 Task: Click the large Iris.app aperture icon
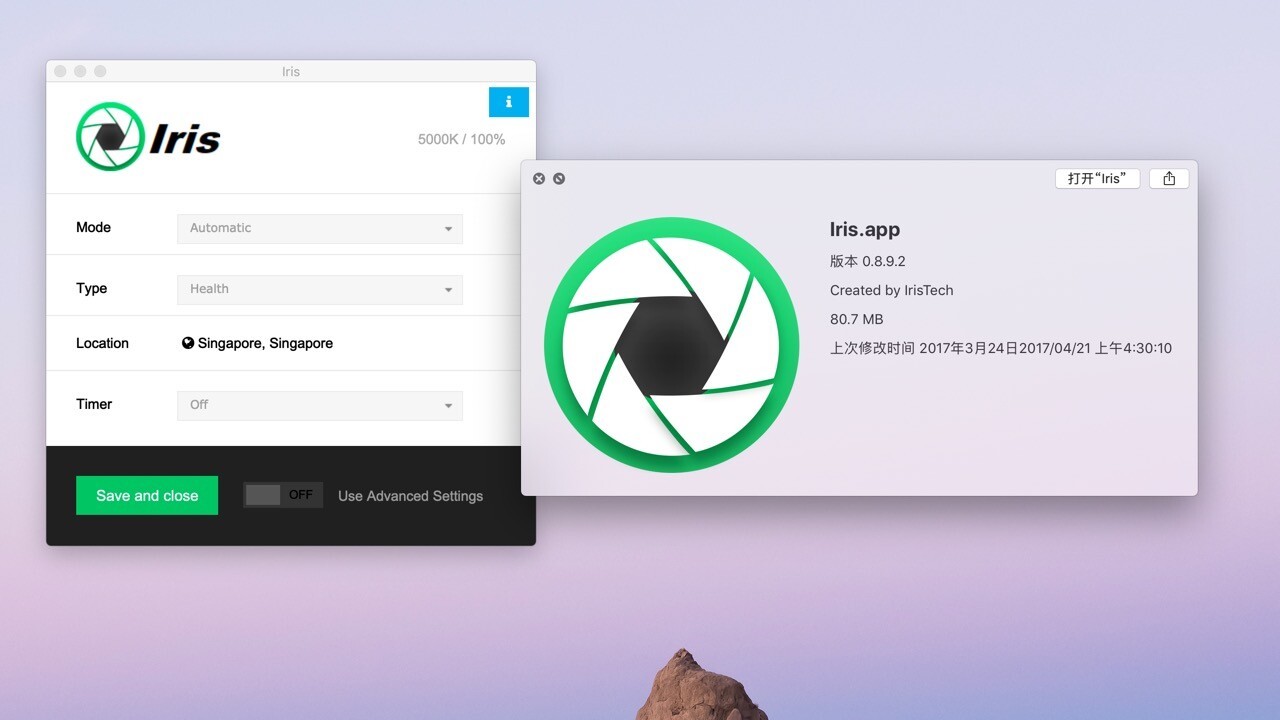pyautogui.click(x=672, y=345)
